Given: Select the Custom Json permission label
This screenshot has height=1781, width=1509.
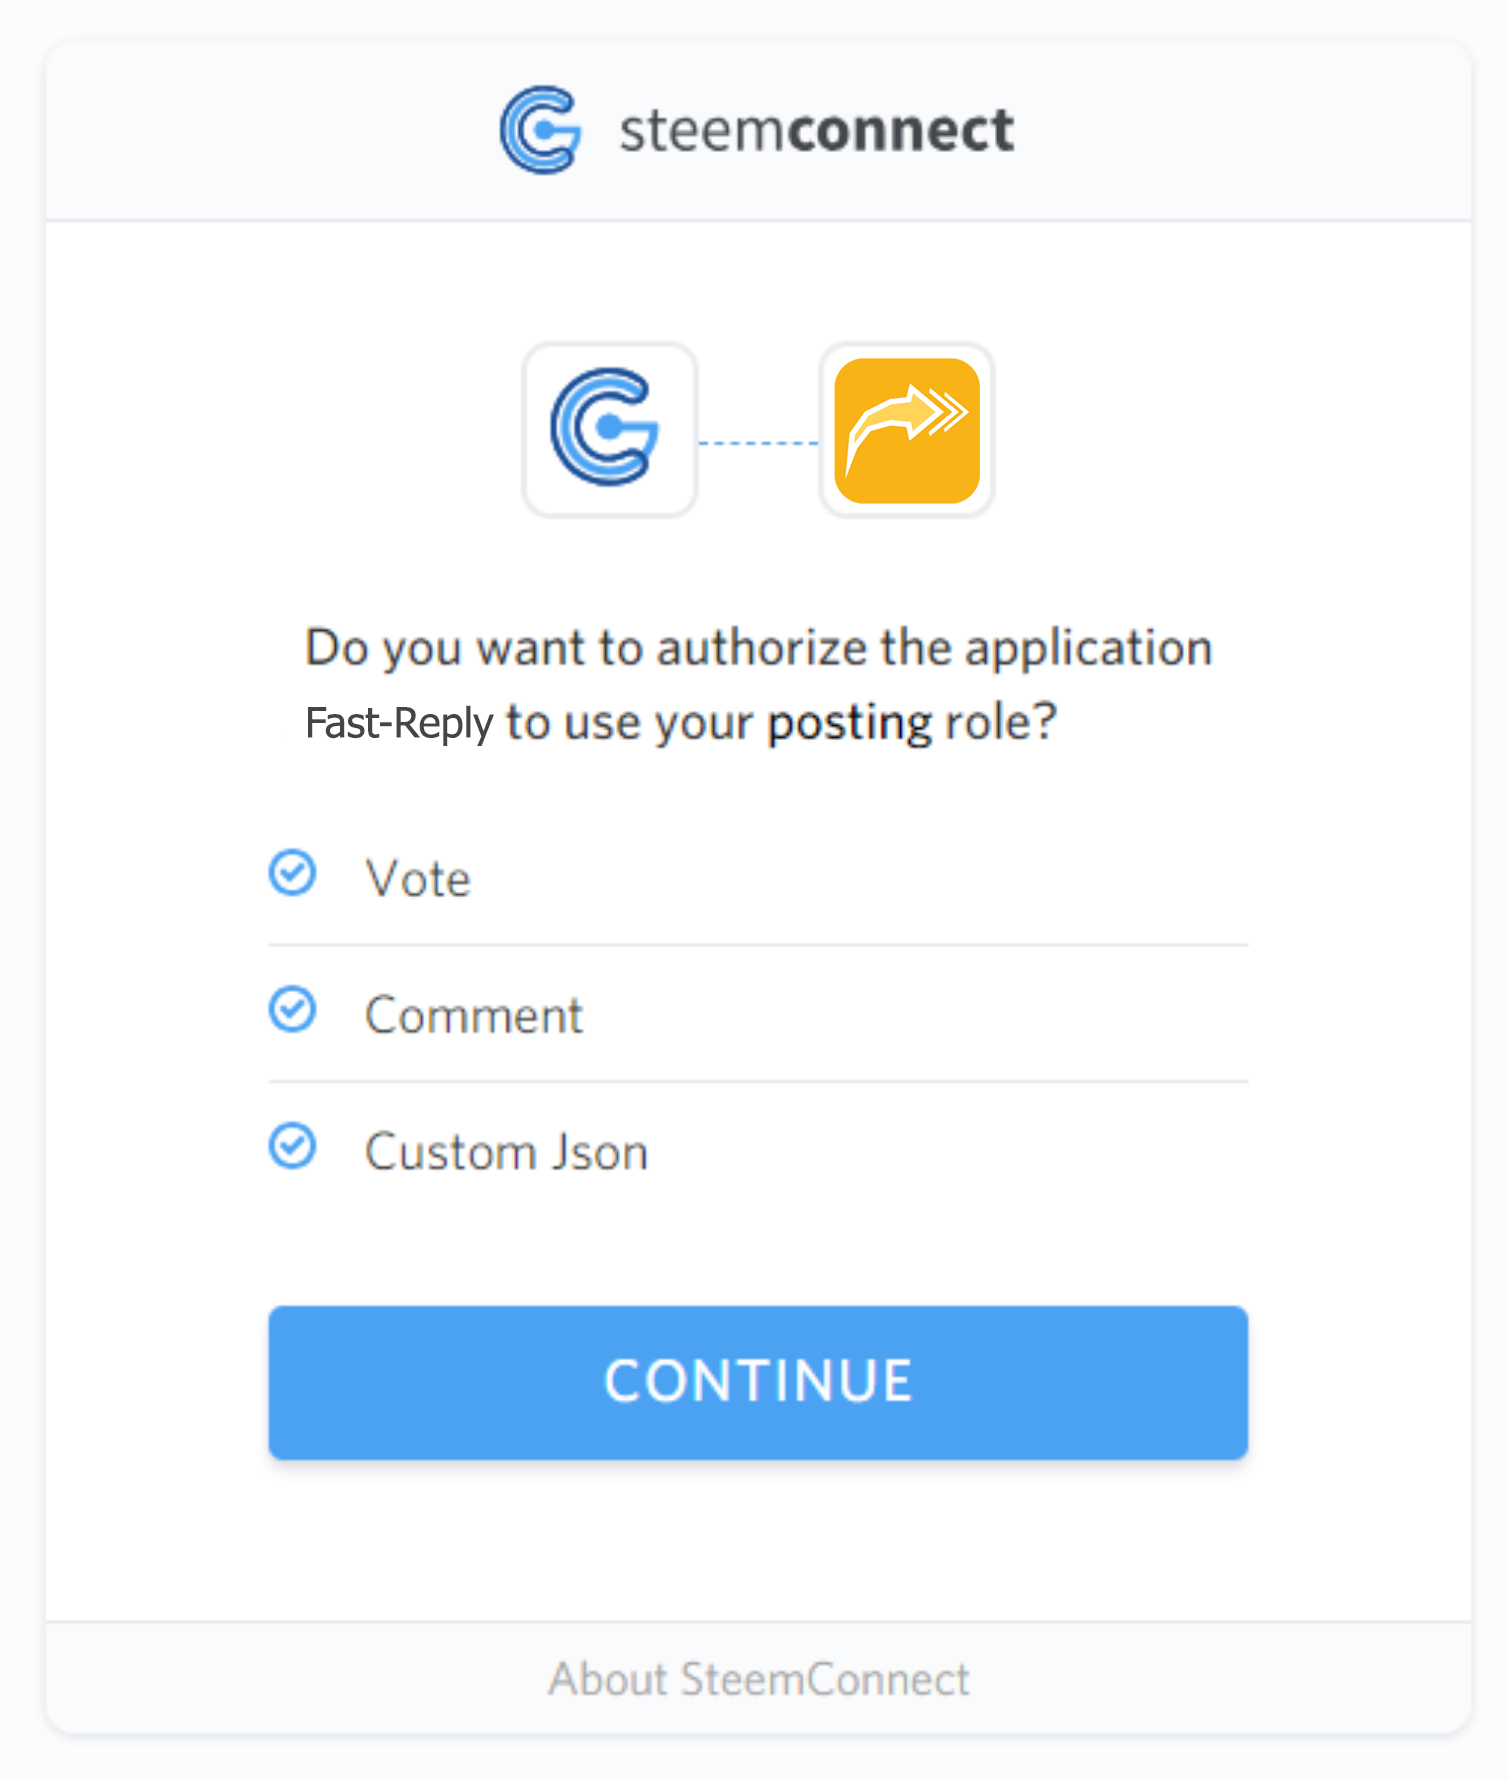Looking at the screenshot, I should [506, 1152].
